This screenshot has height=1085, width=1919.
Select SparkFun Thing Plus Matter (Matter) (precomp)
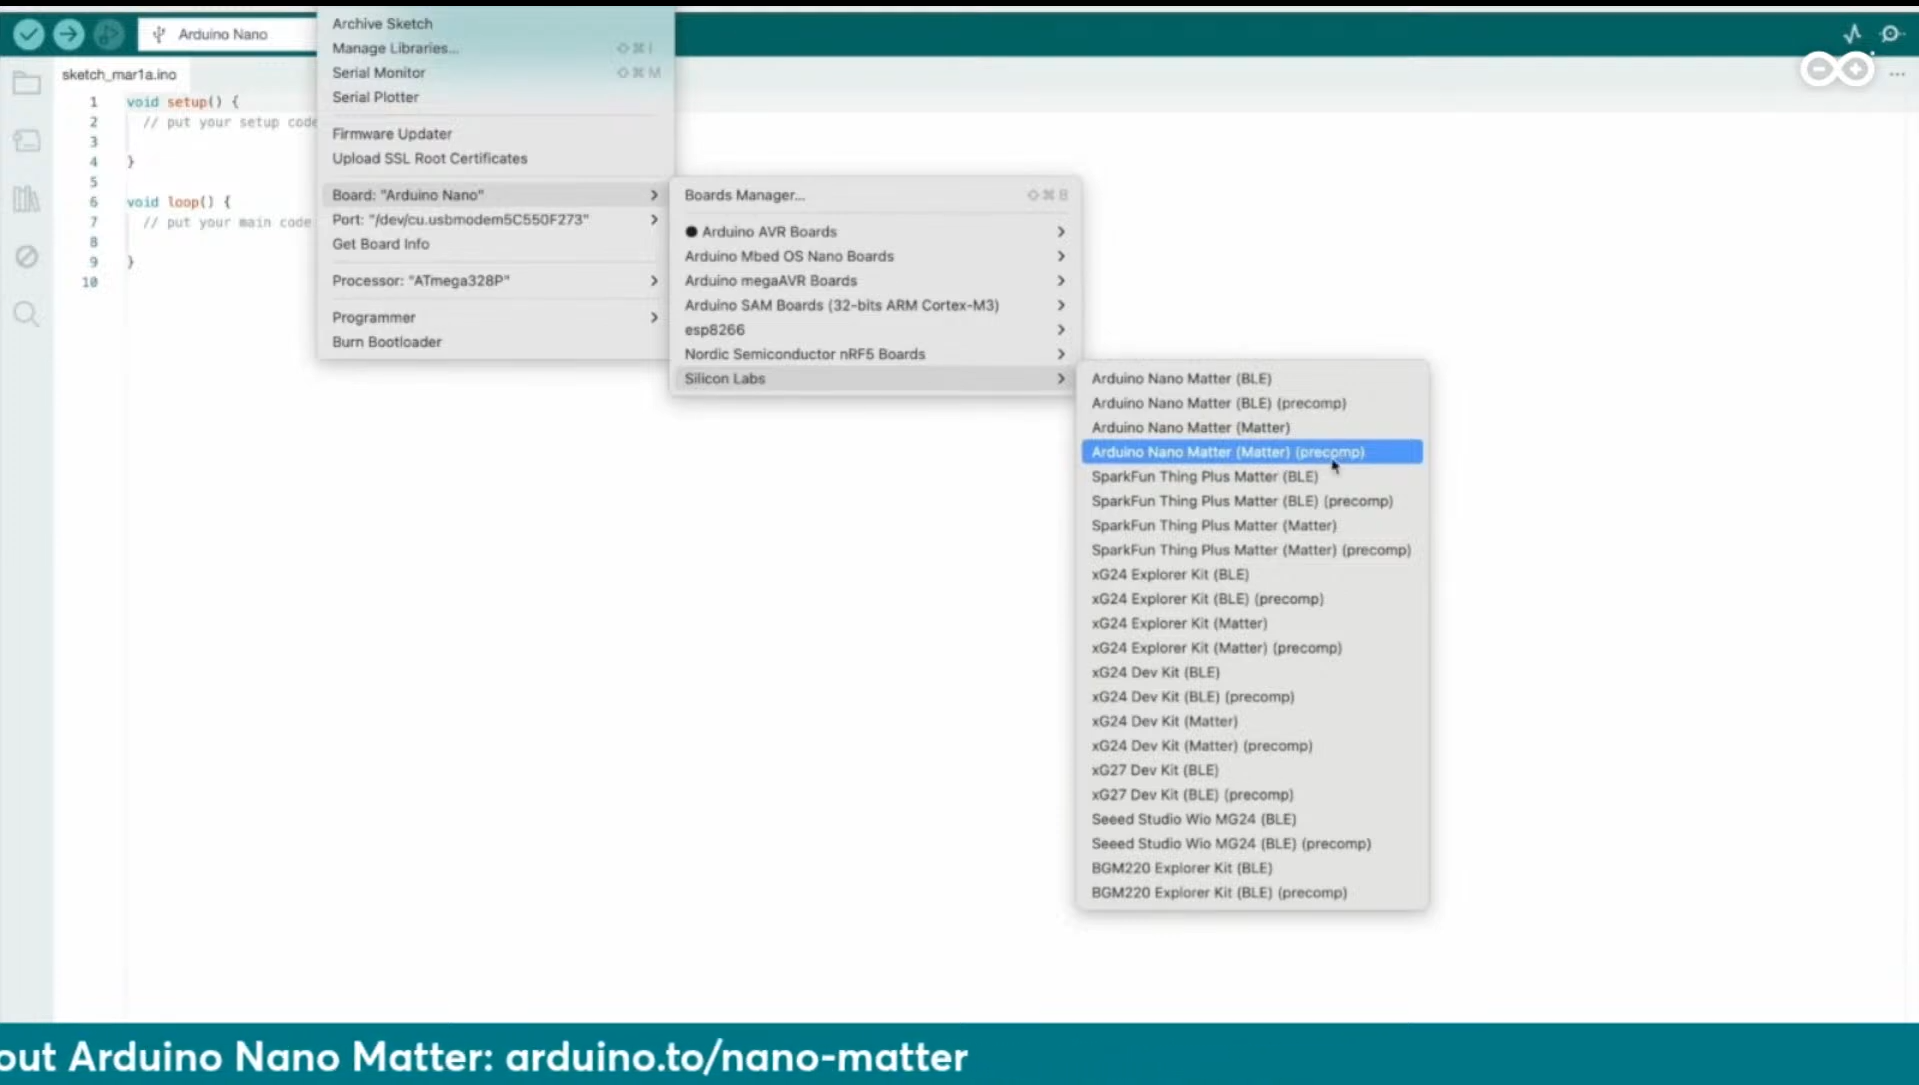point(1252,550)
